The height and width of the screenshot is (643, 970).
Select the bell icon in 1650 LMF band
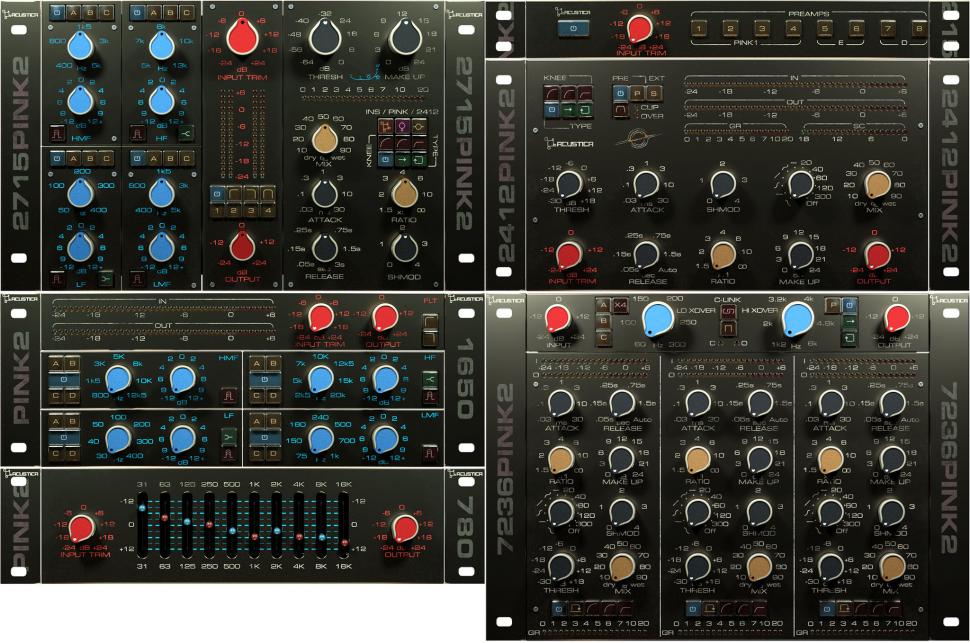click(x=429, y=455)
